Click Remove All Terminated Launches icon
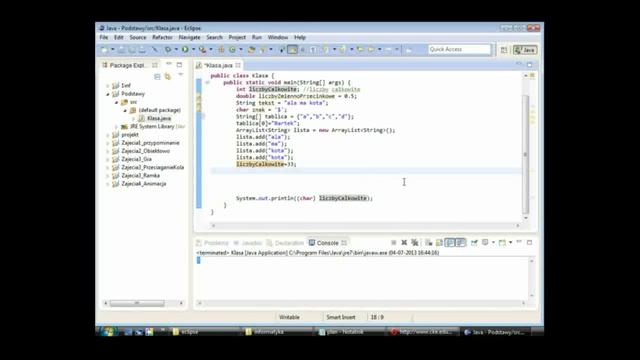The width and height of the screenshot is (640, 360). (415, 242)
